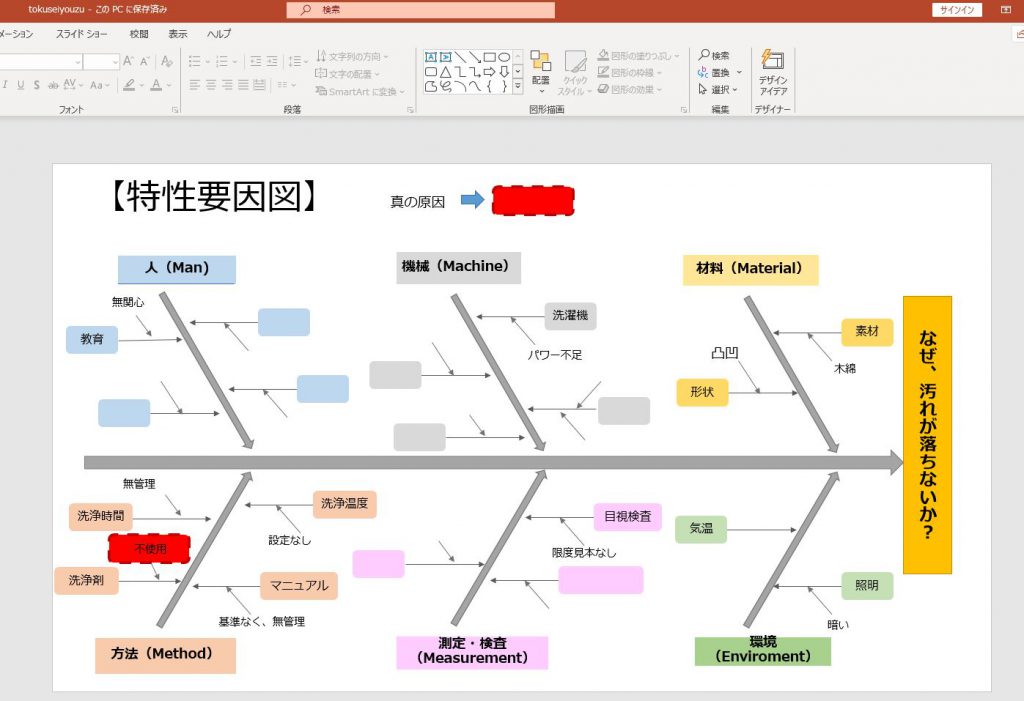1024x701 pixels.
Task: Click the 配置 arrange button
Action: 540,68
